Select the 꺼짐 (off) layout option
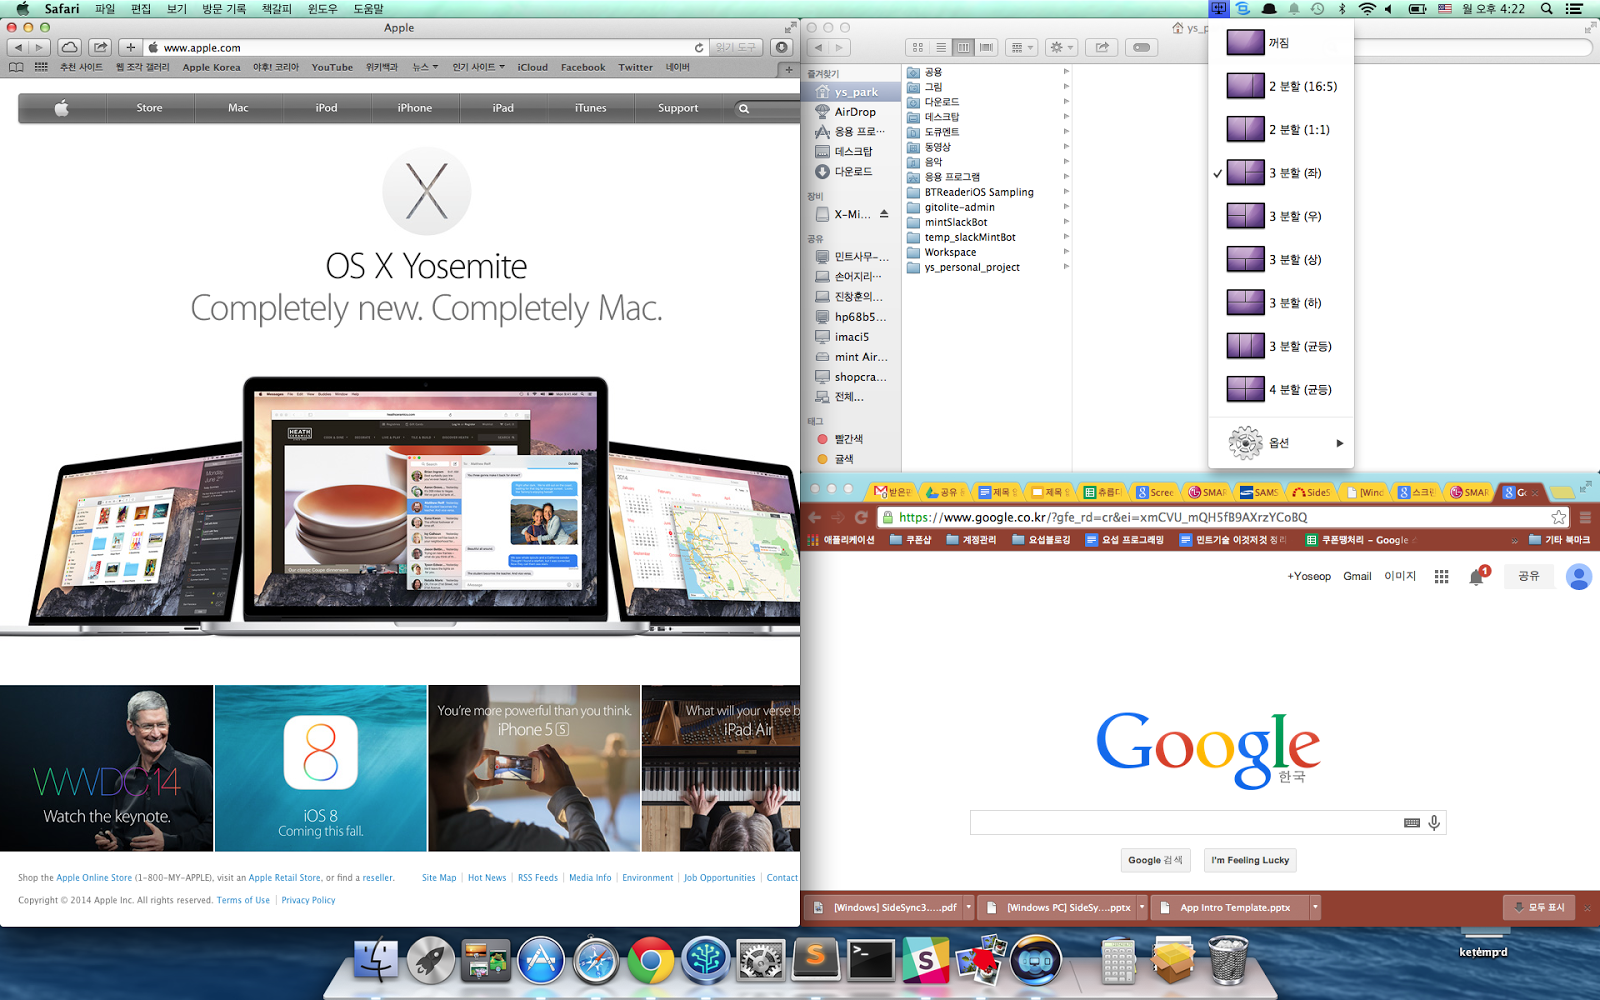Image resolution: width=1600 pixels, height=1000 pixels. click(x=1278, y=43)
